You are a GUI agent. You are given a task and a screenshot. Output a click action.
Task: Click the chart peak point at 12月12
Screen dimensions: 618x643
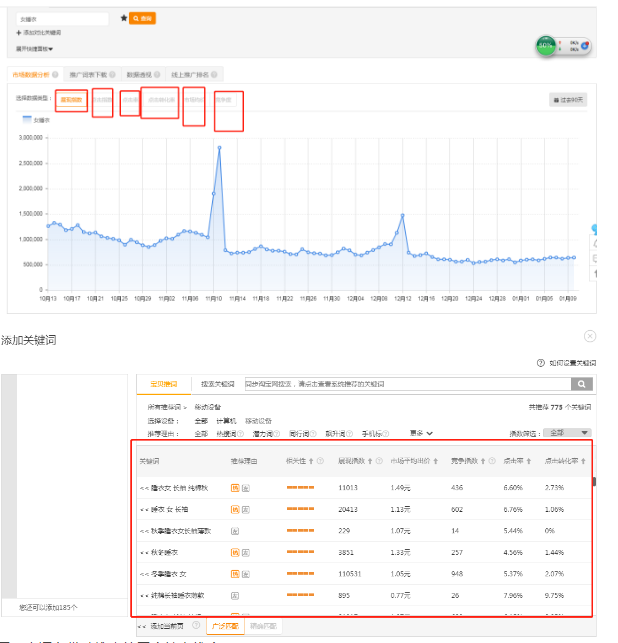pos(402,215)
